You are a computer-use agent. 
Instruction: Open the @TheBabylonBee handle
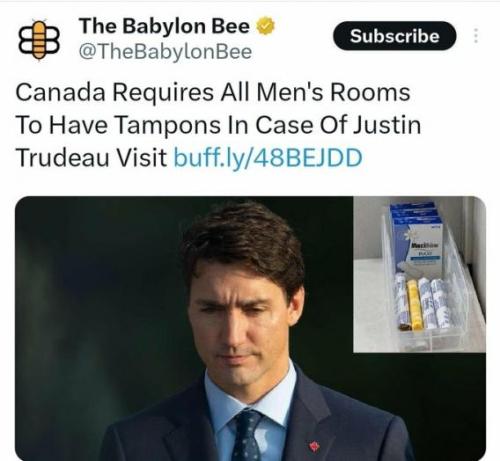point(165,52)
